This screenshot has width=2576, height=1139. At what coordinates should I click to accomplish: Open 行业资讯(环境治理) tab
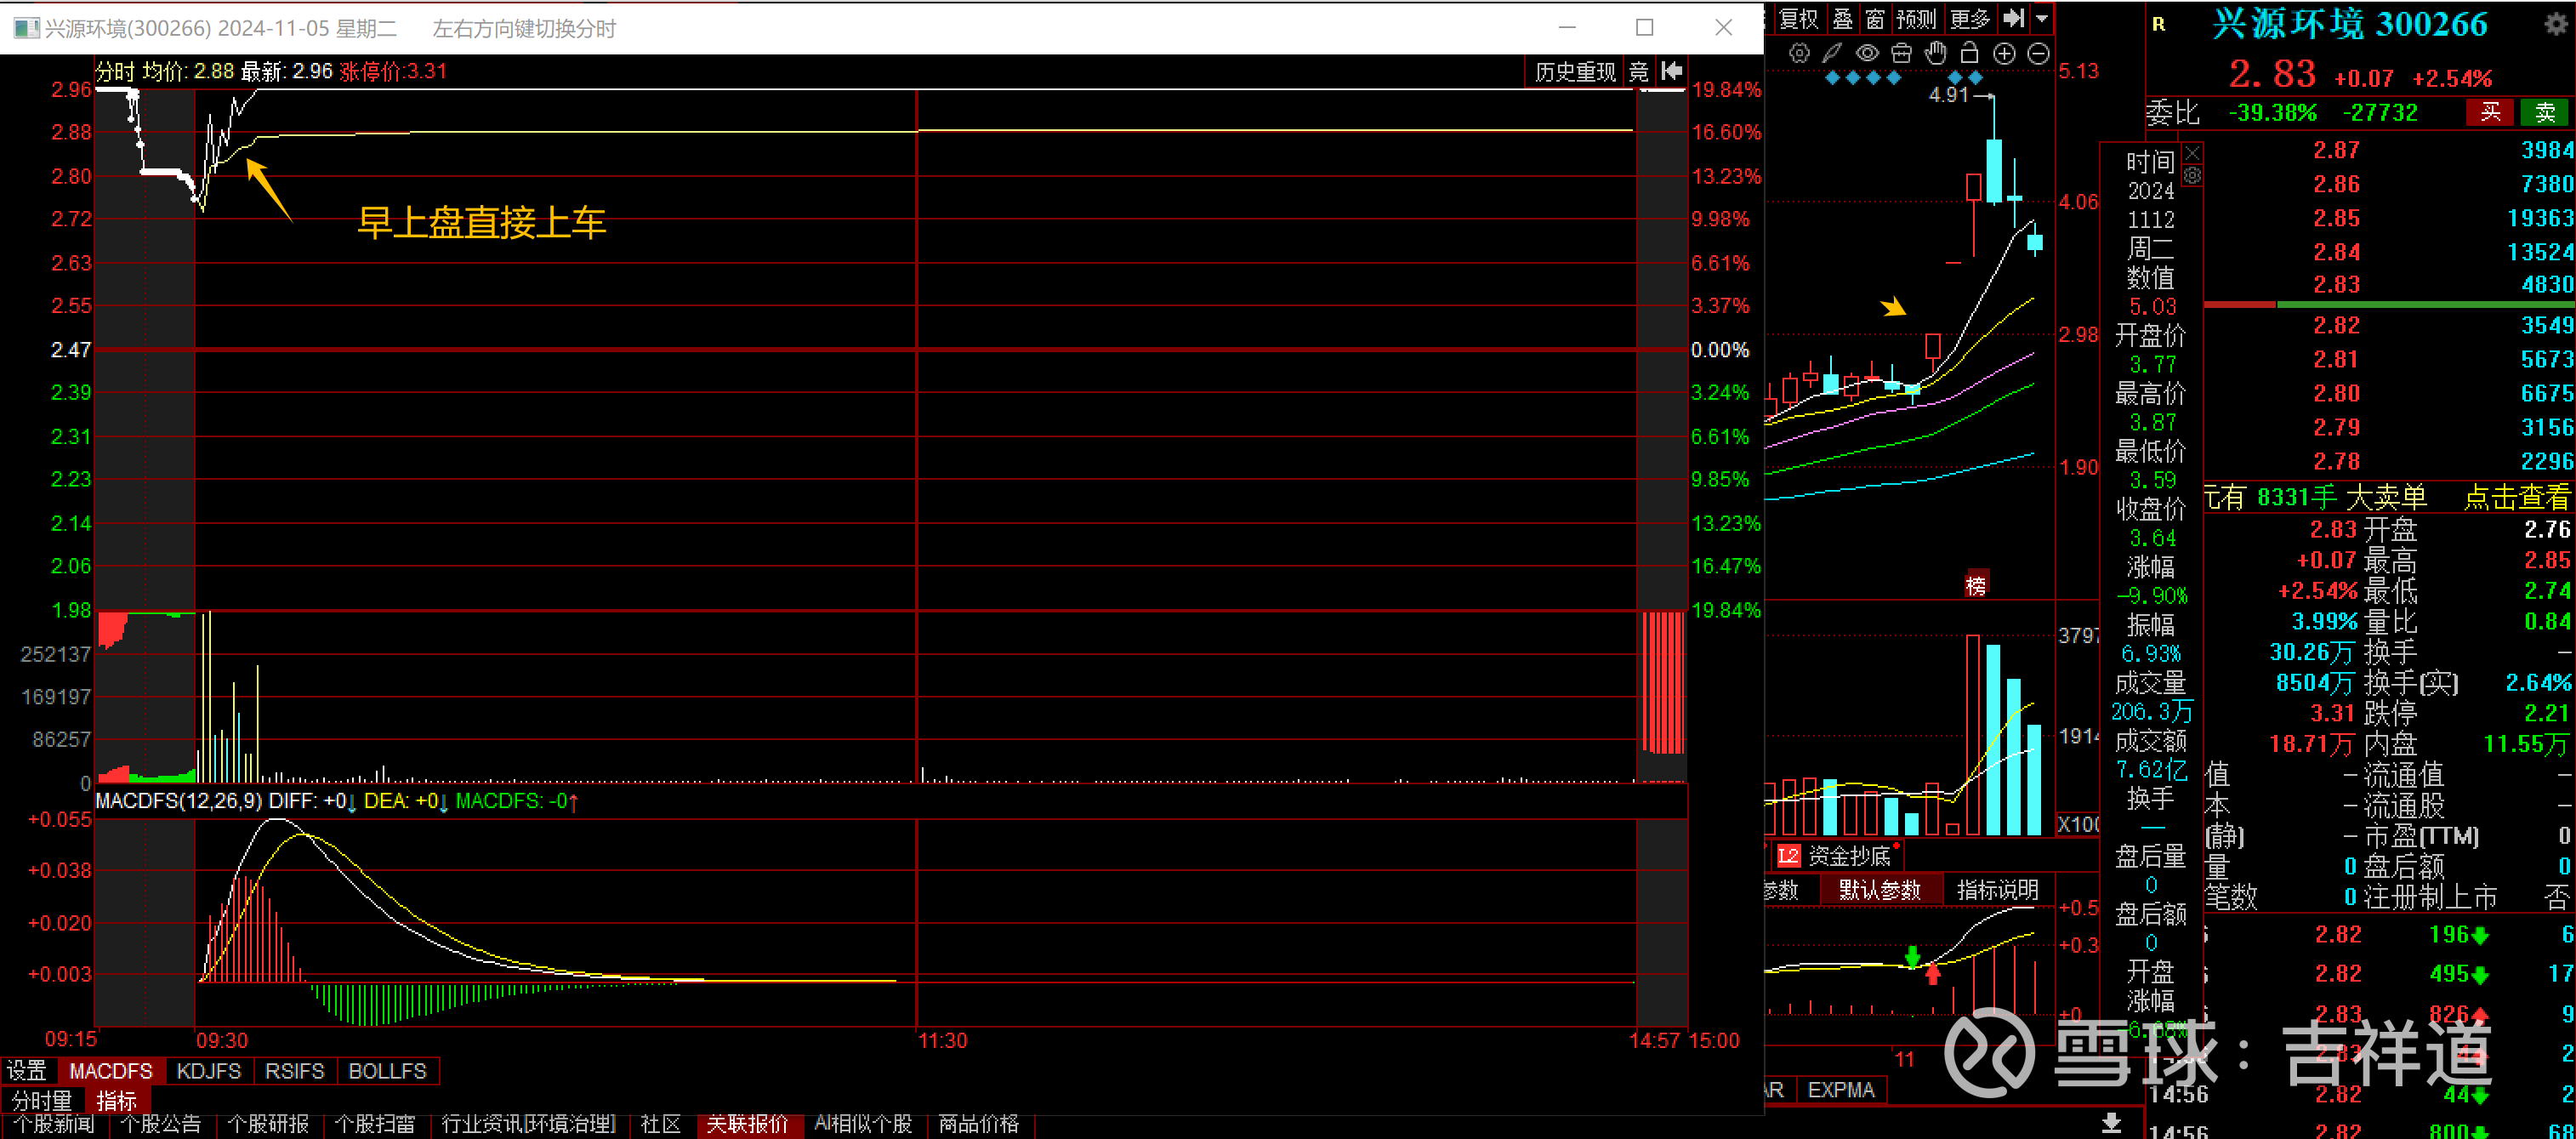(x=529, y=1125)
